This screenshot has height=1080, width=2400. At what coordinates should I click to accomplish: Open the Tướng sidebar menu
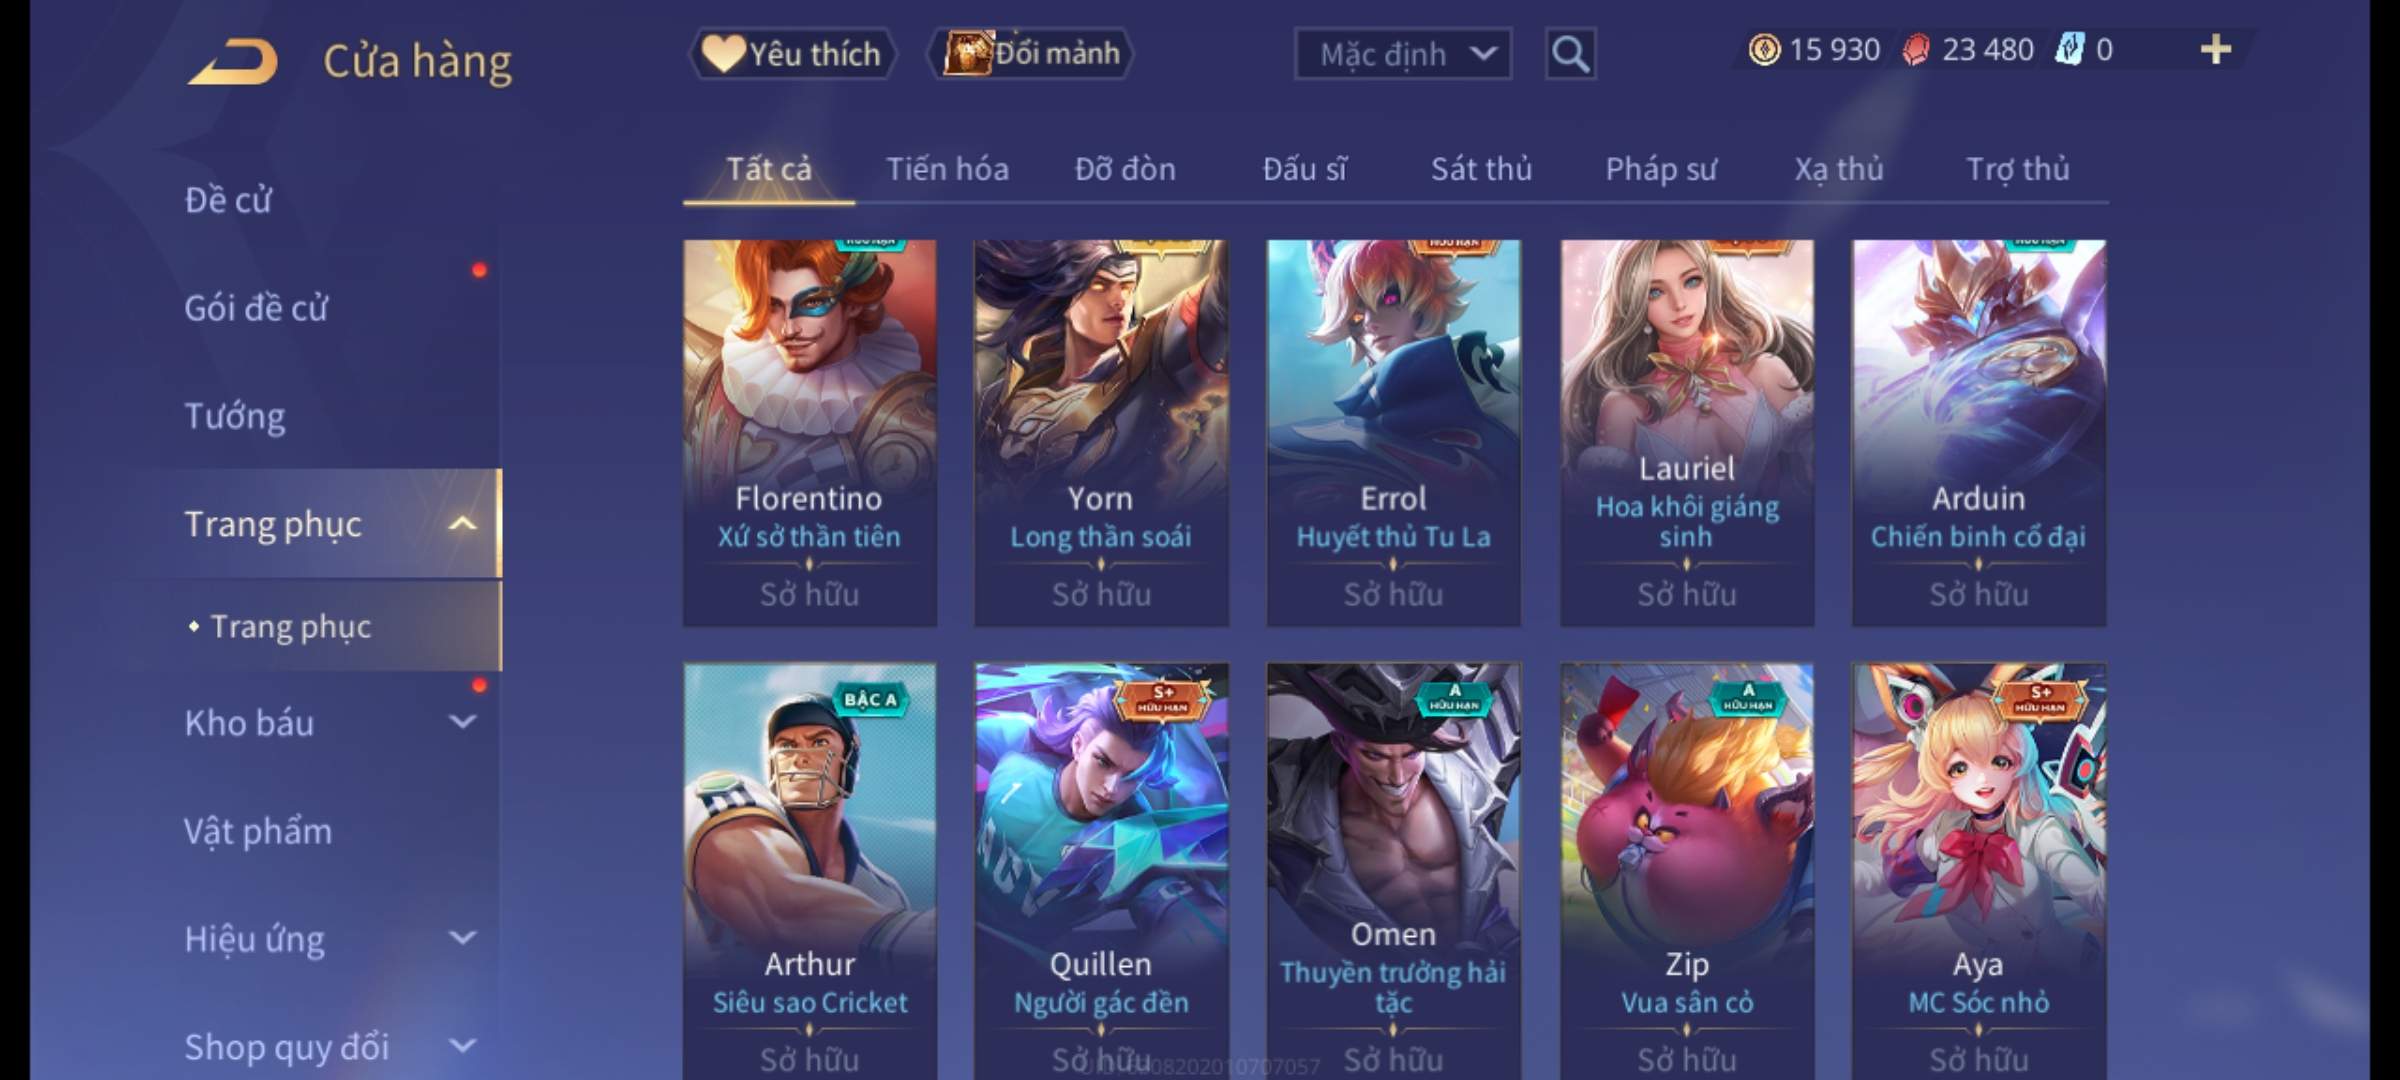pos(235,416)
